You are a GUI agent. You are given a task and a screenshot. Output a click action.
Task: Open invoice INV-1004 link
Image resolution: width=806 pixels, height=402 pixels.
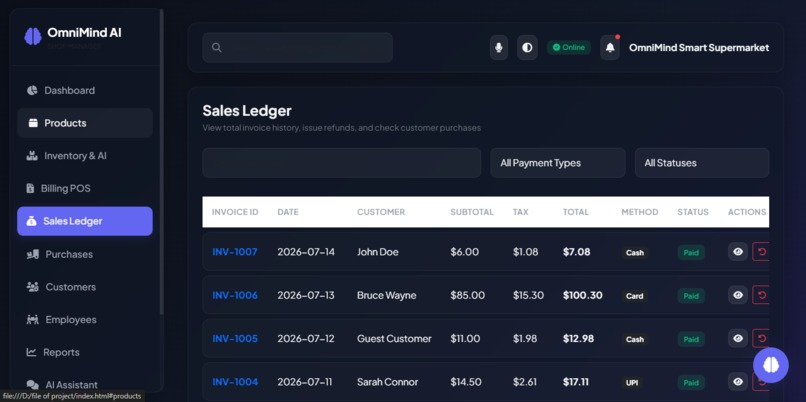click(235, 382)
